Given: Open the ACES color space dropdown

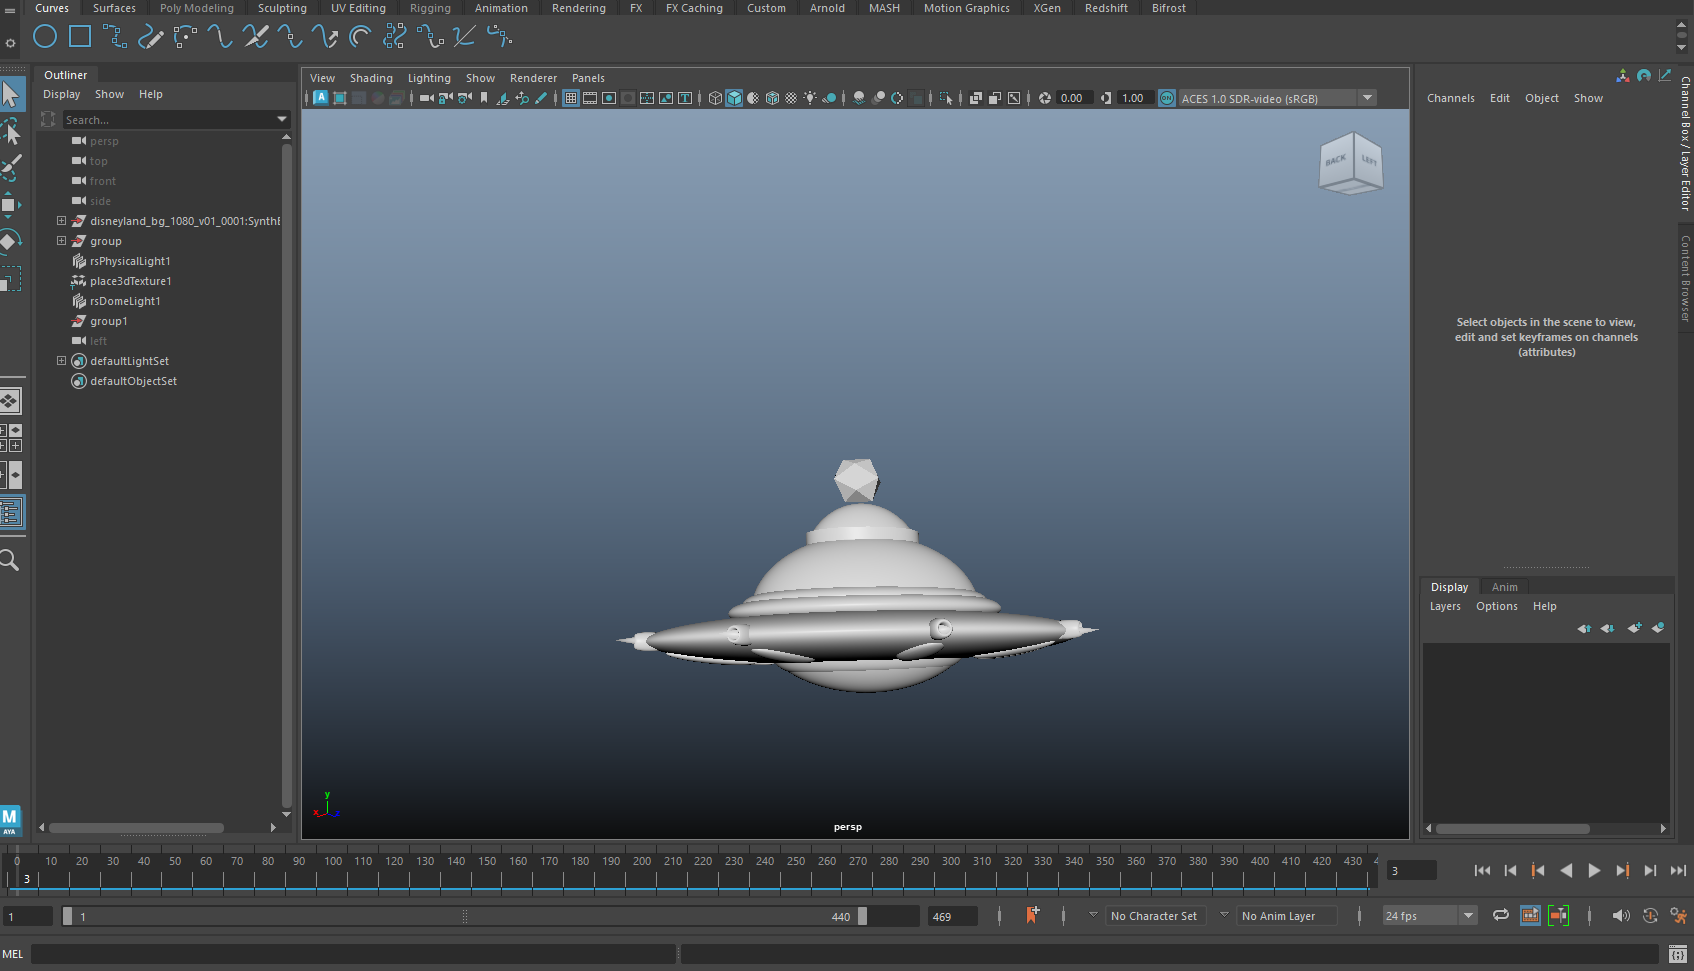Looking at the screenshot, I should pyautogui.click(x=1367, y=98).
